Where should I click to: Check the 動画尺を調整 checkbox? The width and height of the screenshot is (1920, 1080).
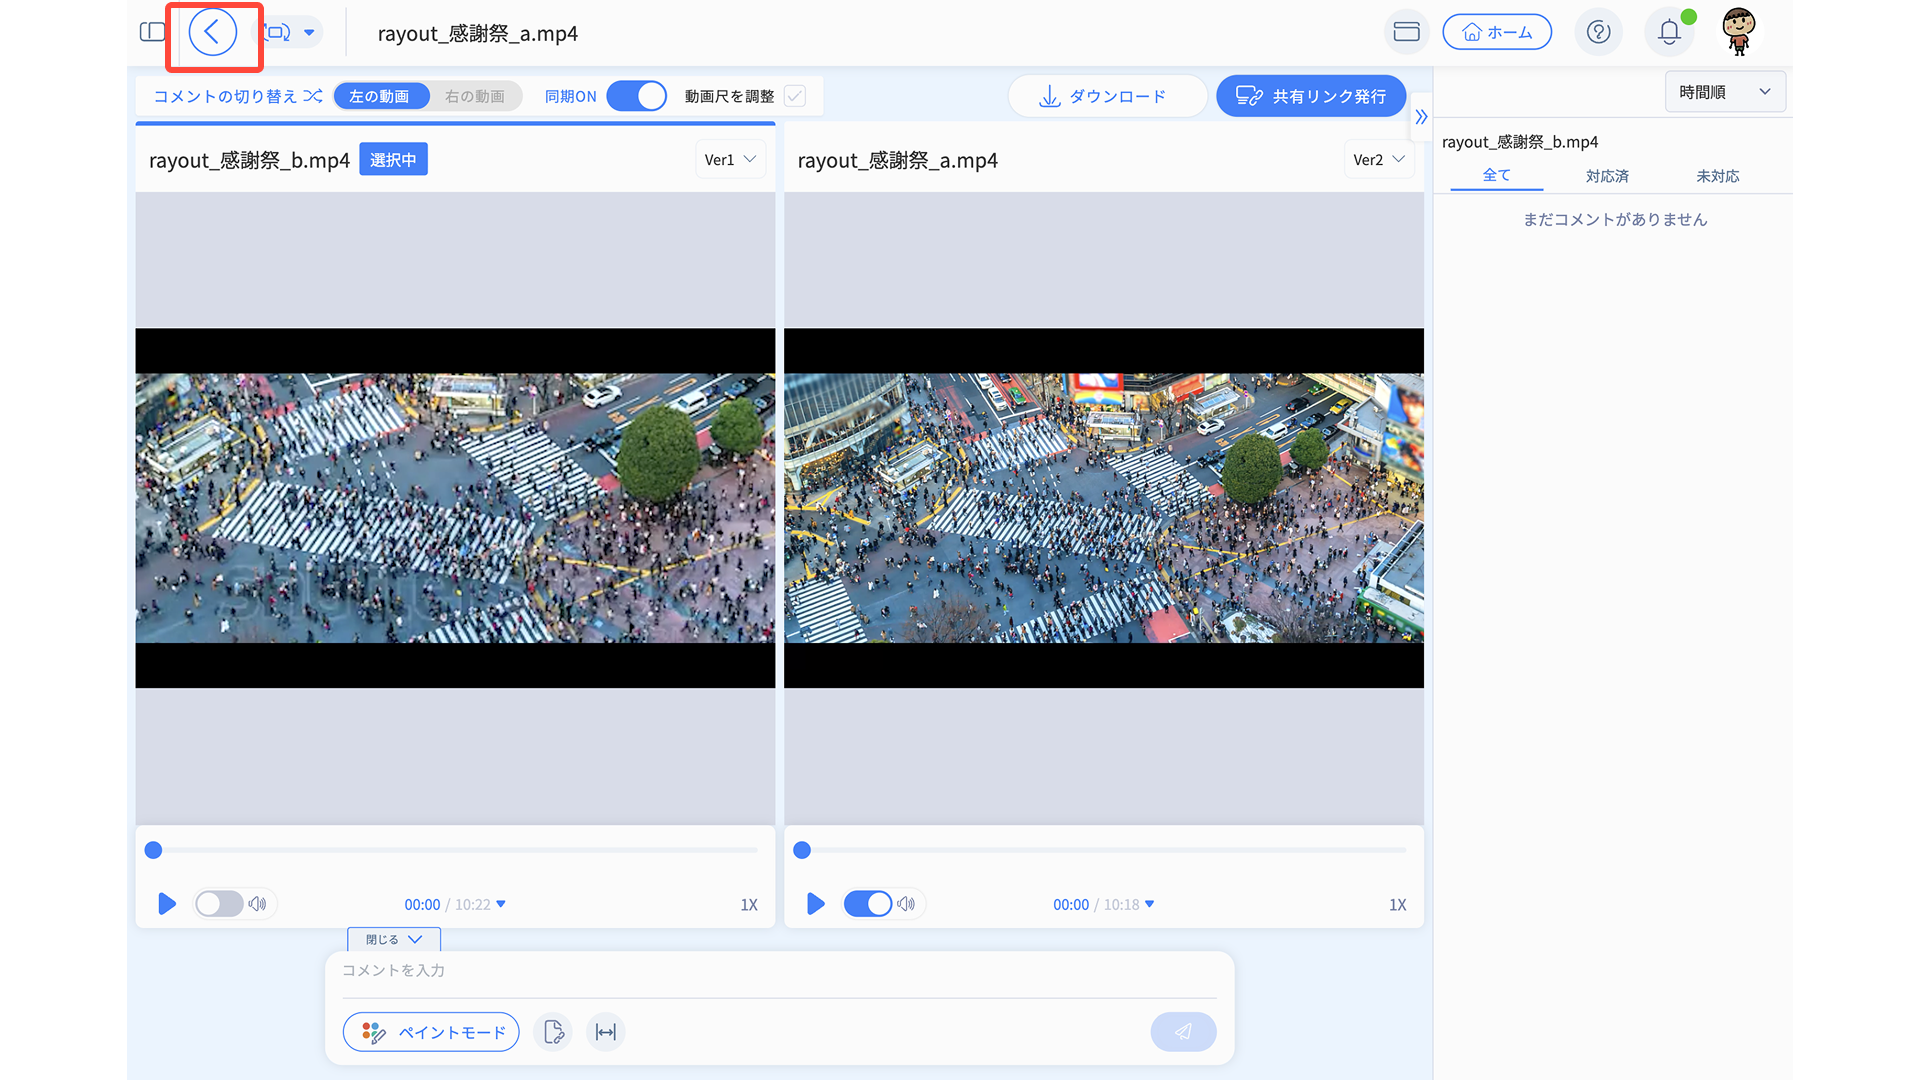pos(795,96)
